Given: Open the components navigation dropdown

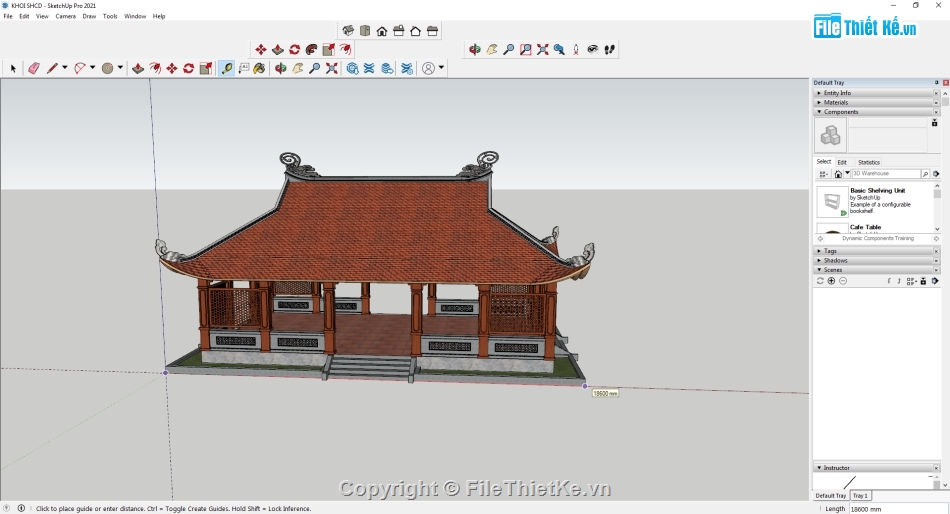Looking at the screenshot, I should [x=847, y=173].
